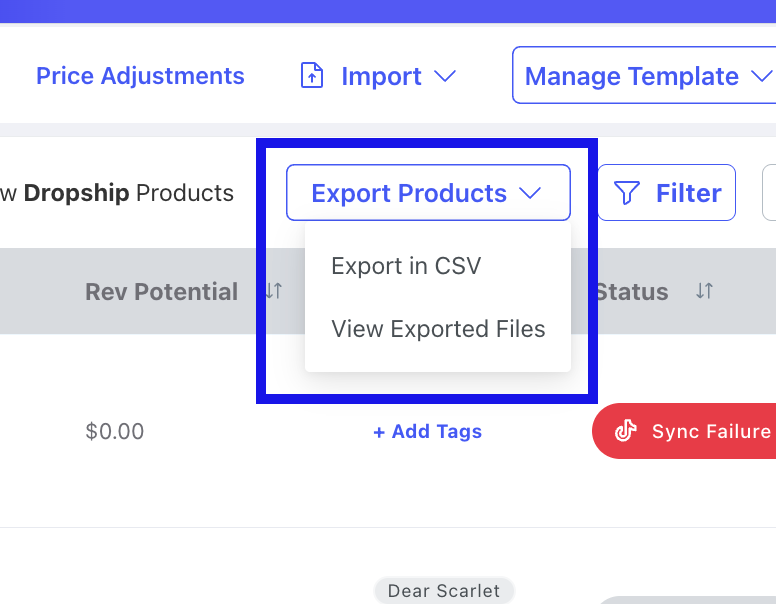Click the + Add Tags link

(427, 432)
